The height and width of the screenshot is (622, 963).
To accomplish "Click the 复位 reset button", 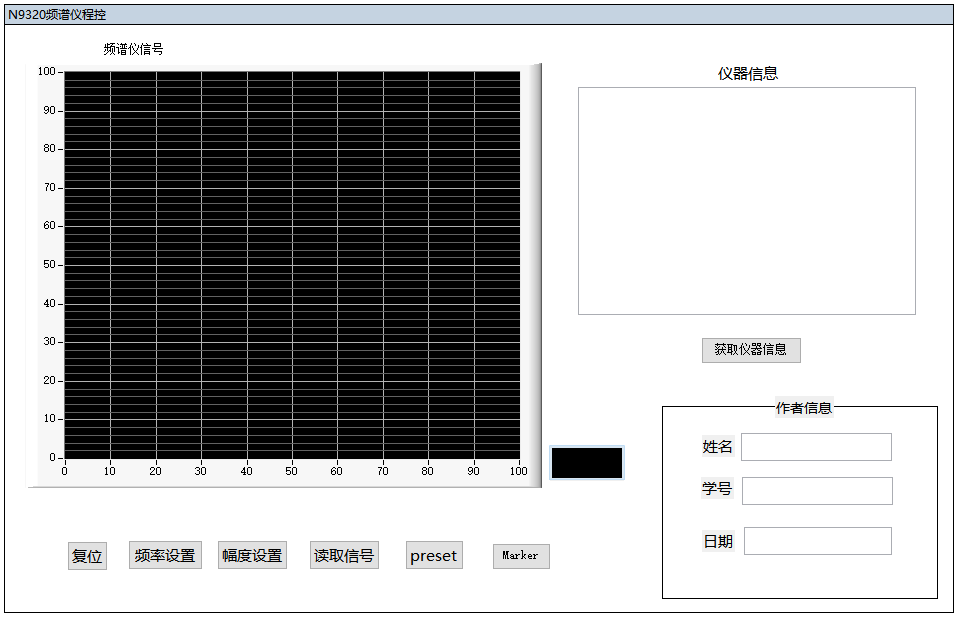I will [x=87, y=556].
